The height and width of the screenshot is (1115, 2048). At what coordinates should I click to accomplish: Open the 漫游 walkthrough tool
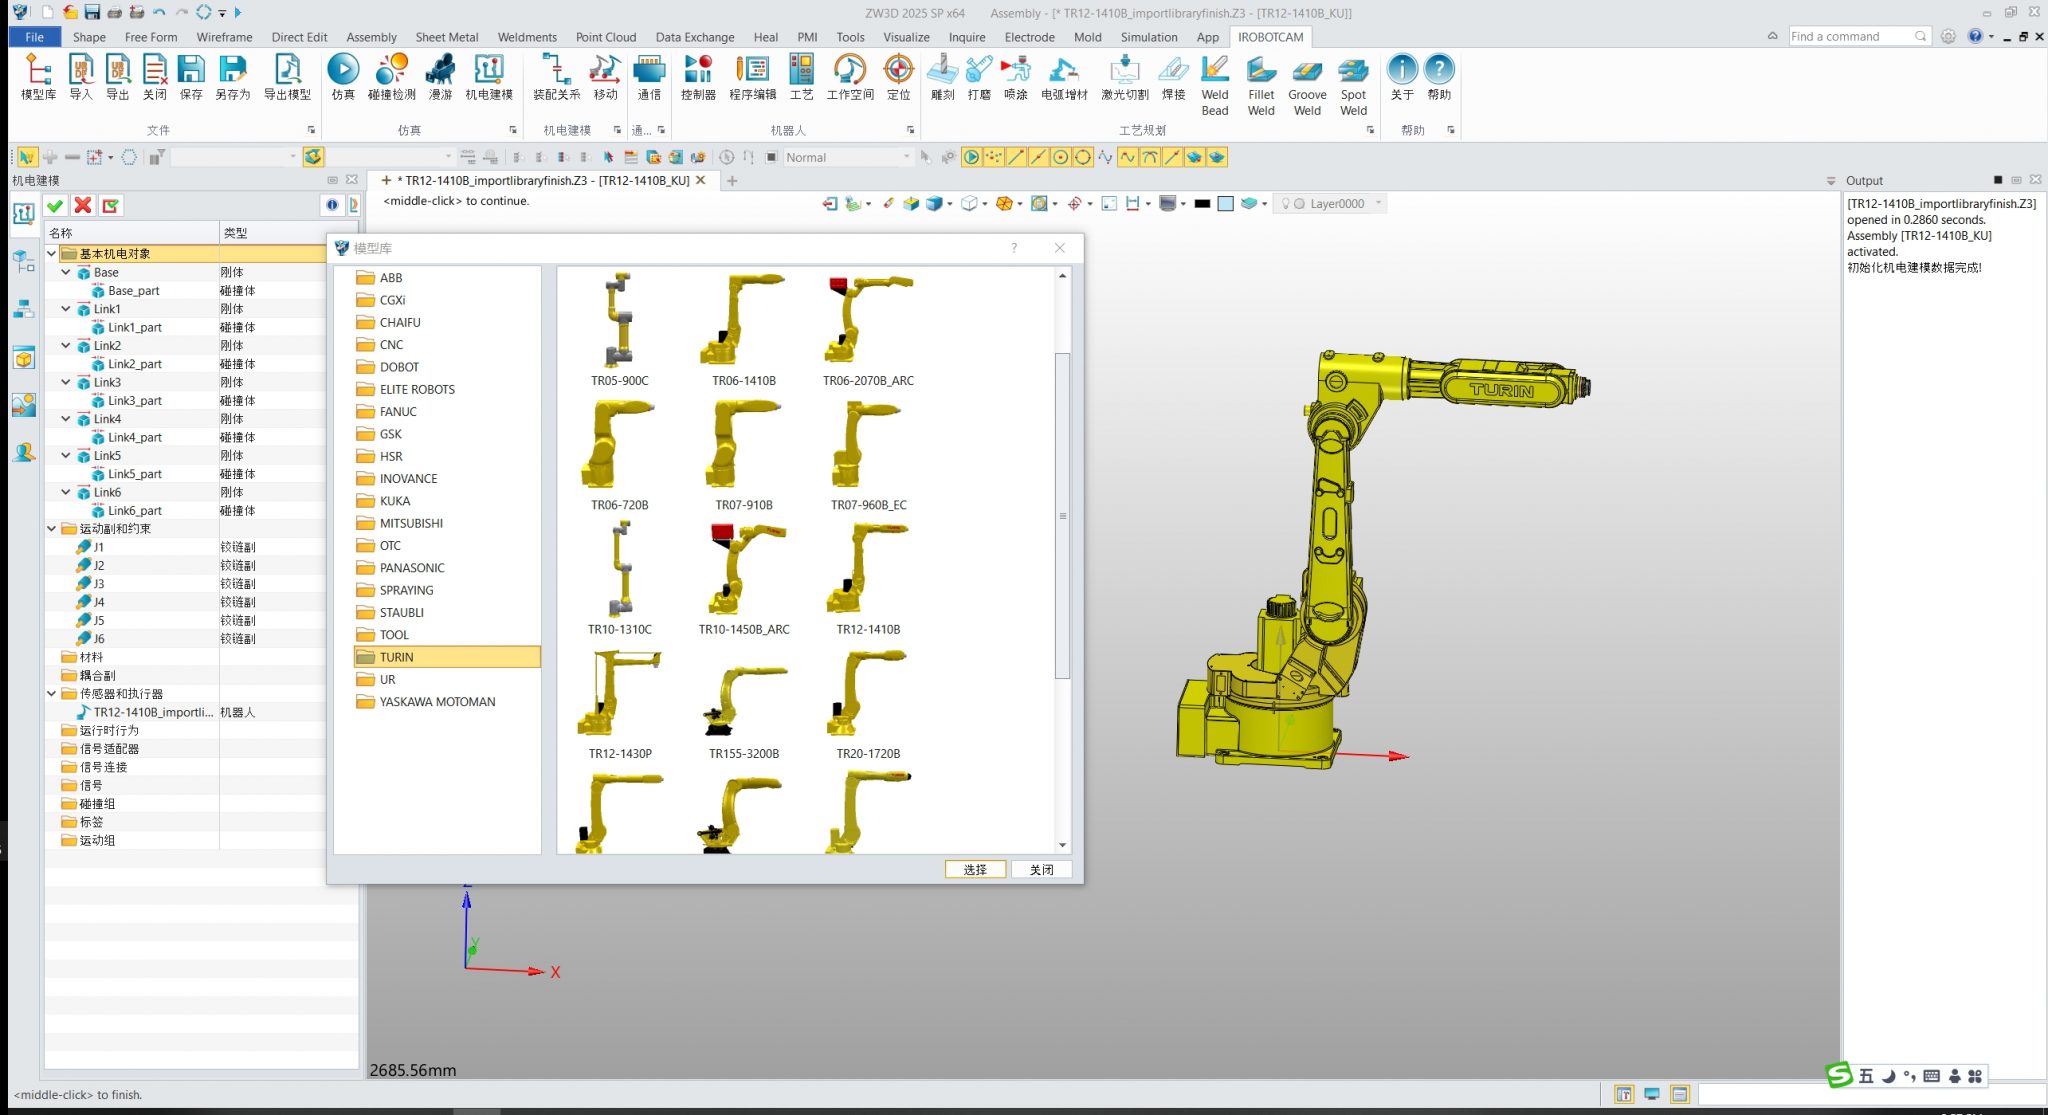440,80
